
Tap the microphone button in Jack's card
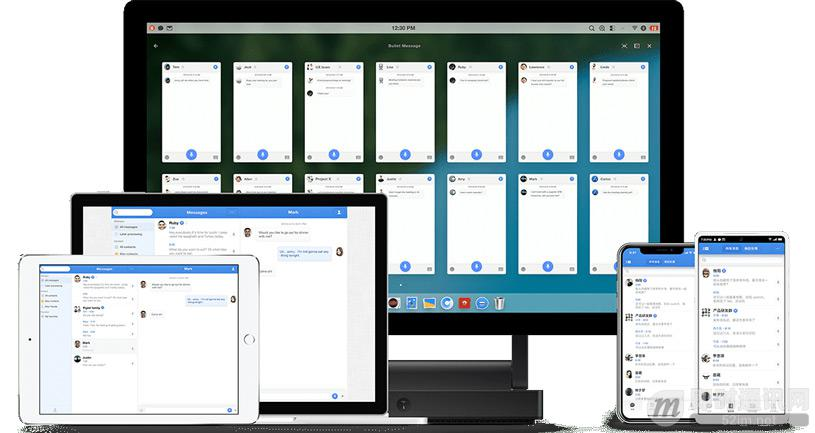(262, 154)
